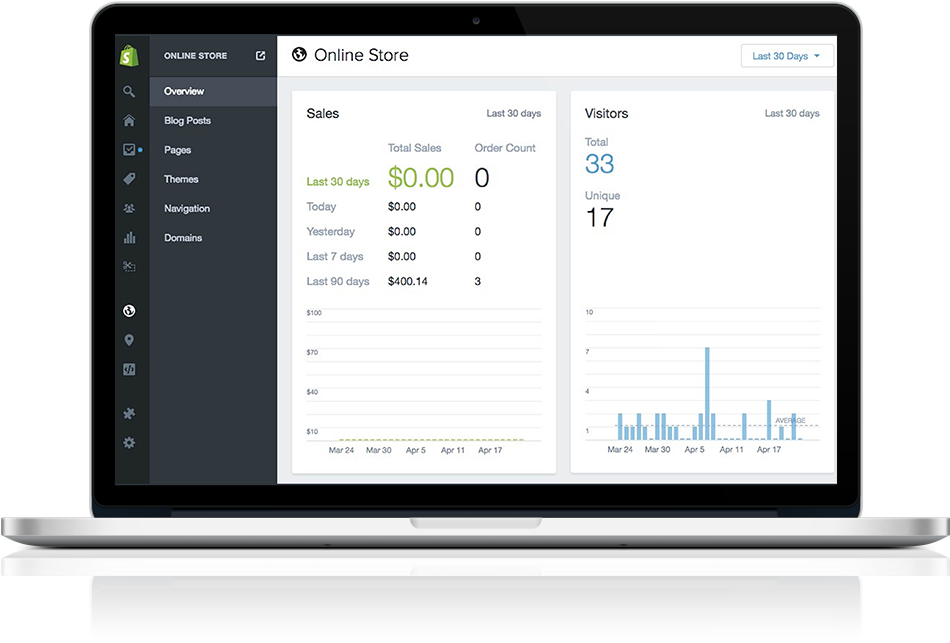Navigate to the Themes section

point(181,179)
